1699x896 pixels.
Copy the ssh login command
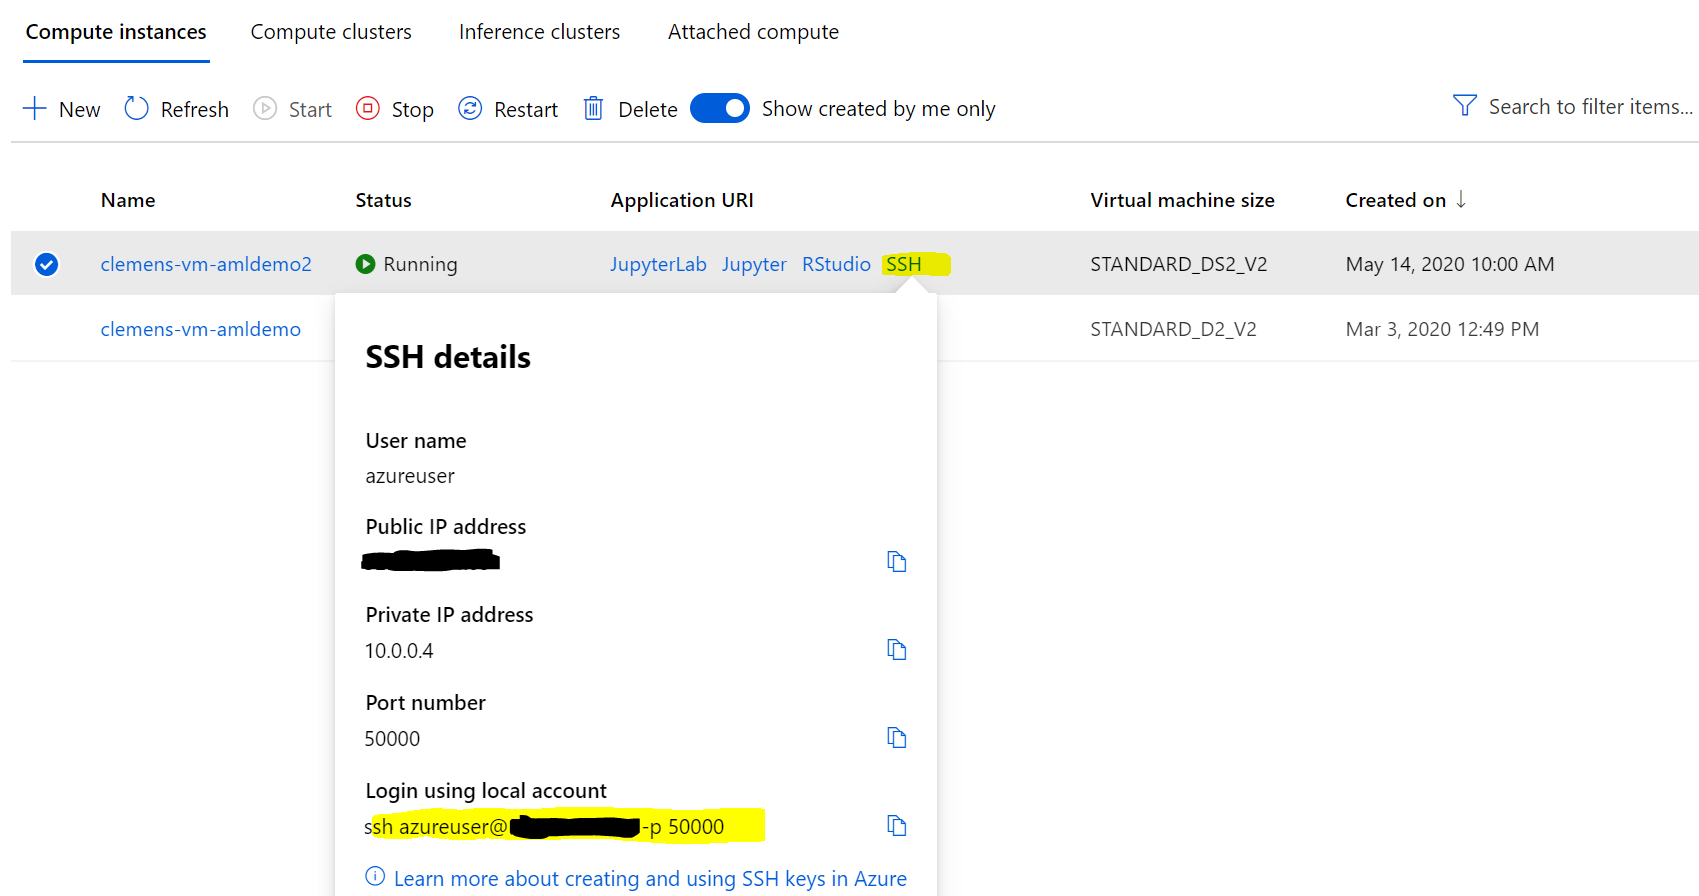[x=897, y=826]
